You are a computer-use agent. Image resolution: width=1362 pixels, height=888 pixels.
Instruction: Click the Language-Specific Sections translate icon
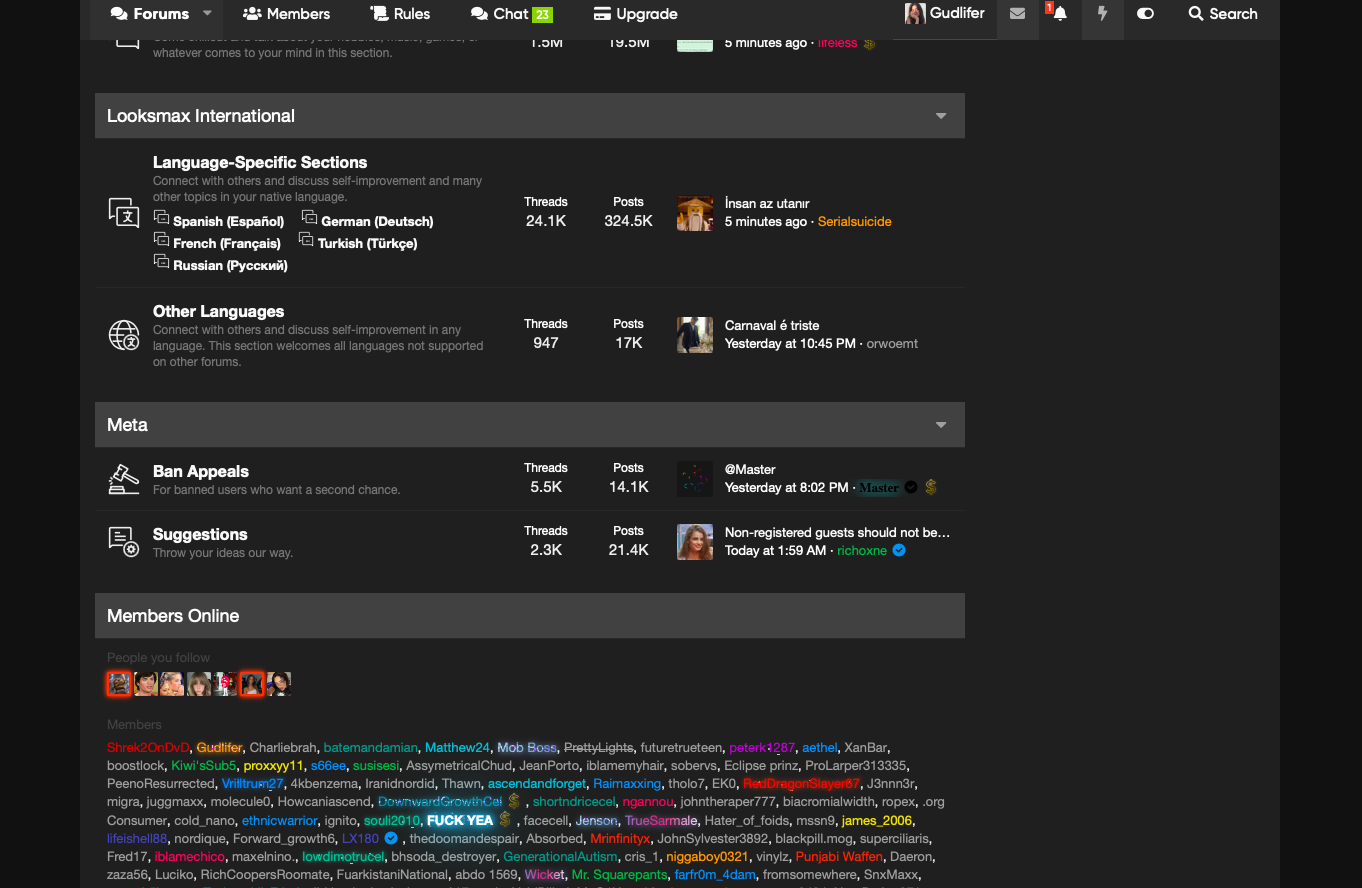click(x=124, y=212)
